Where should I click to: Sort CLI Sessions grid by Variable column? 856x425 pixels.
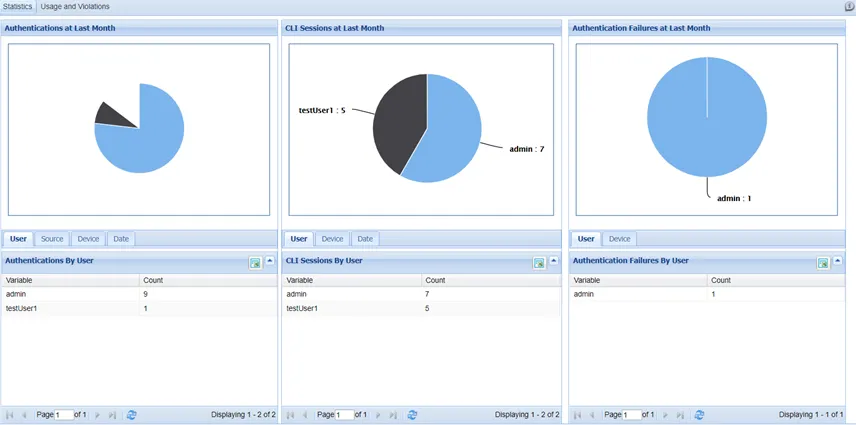pyautogui.click(x=352, y=280)
